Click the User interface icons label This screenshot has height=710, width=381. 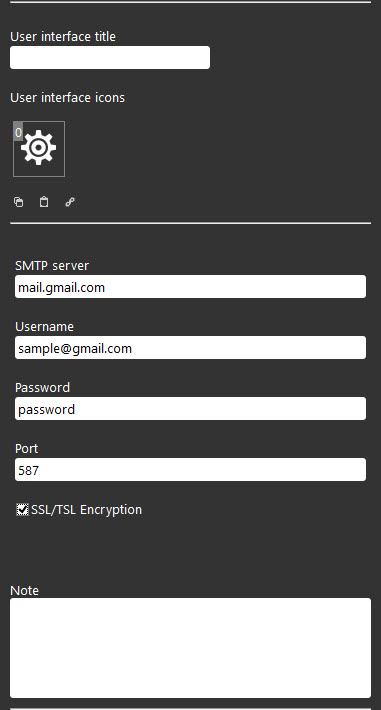coord(68,98)
